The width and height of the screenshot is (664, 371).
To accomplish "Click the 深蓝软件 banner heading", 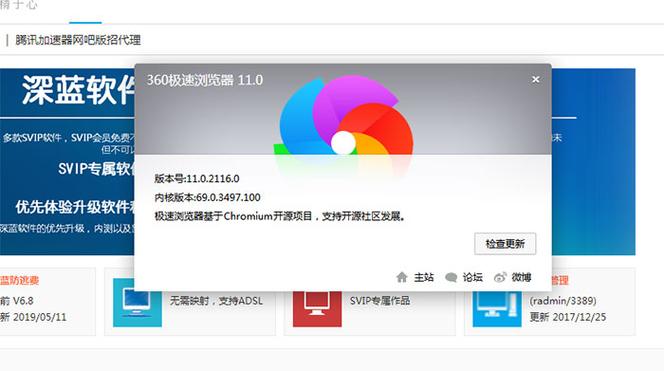I will 78,90.
